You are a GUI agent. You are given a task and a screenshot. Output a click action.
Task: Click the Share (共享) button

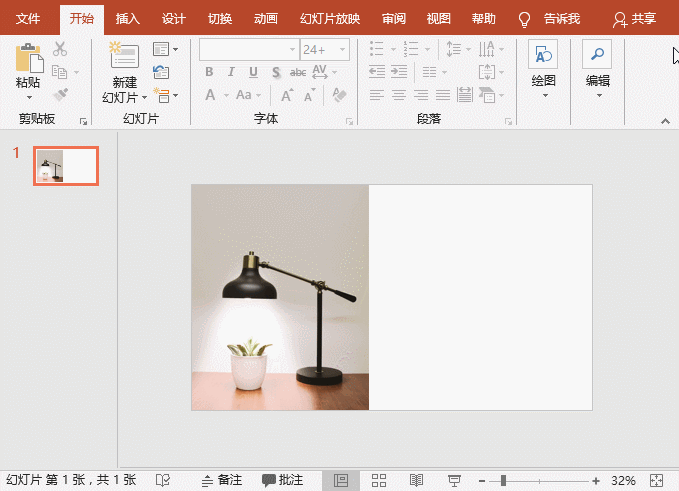click(636, 18)
